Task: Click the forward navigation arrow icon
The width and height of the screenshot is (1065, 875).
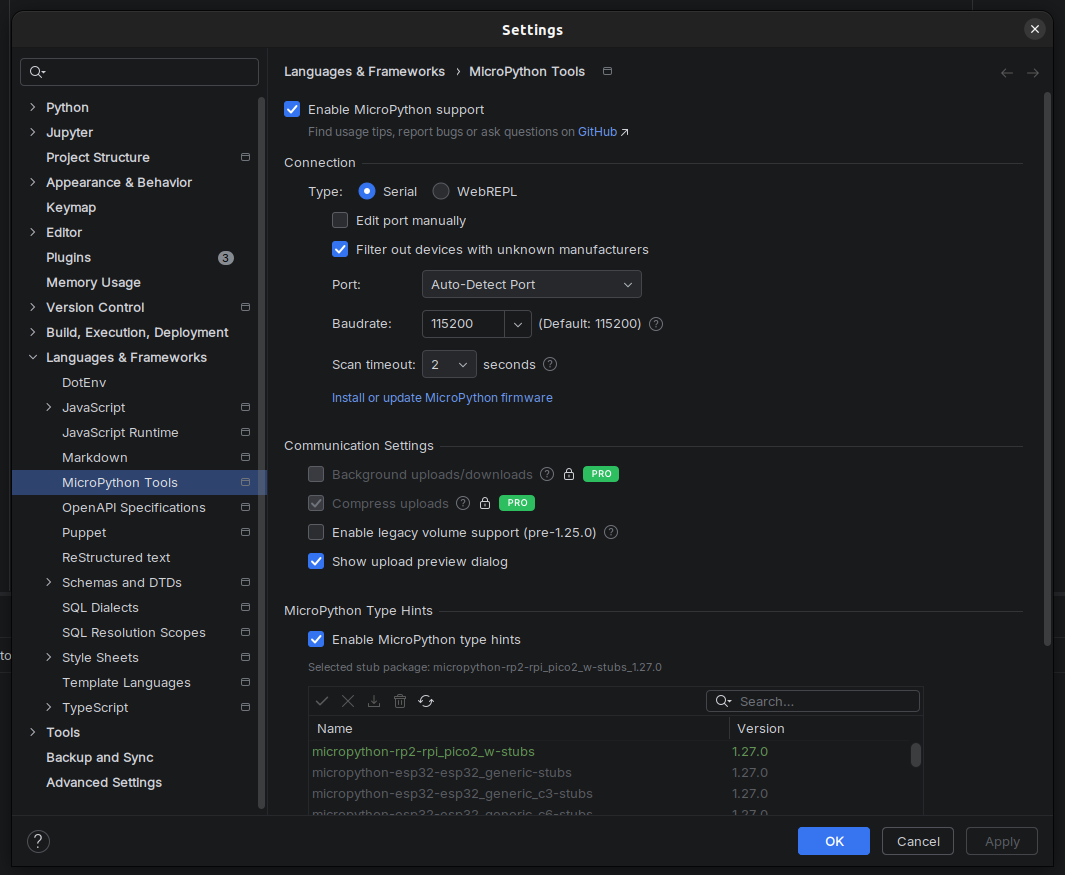Action: tap(1032, 73)
